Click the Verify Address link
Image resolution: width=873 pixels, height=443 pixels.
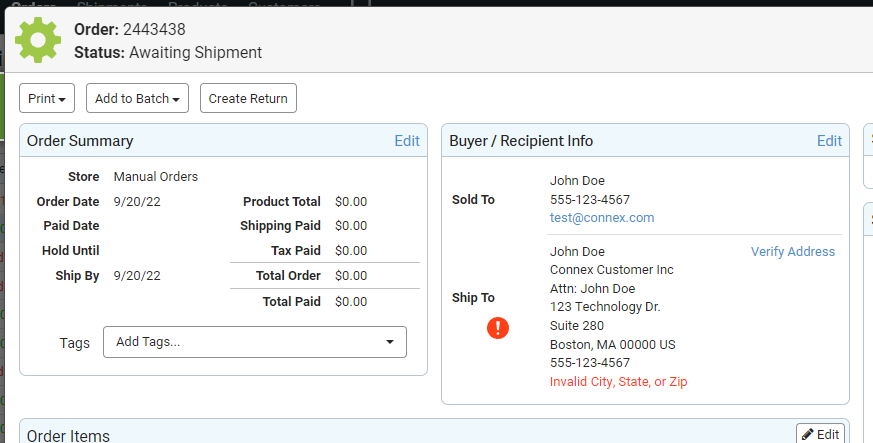(x=793, y=252)
